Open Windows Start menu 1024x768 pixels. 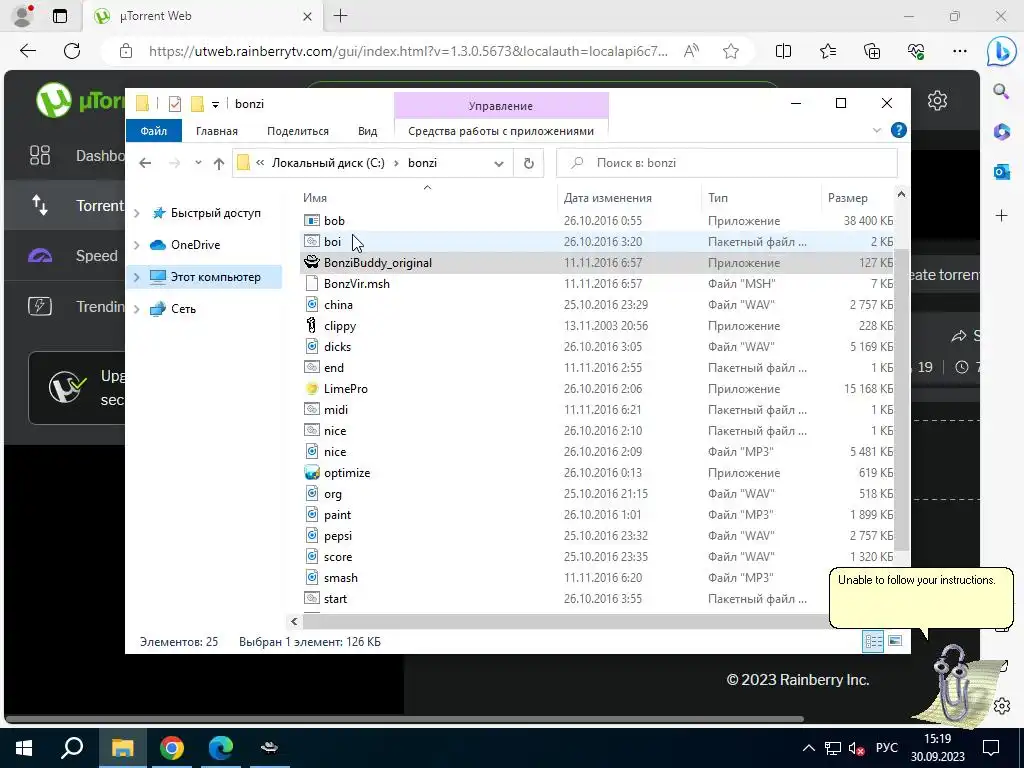tap(24, 748)
